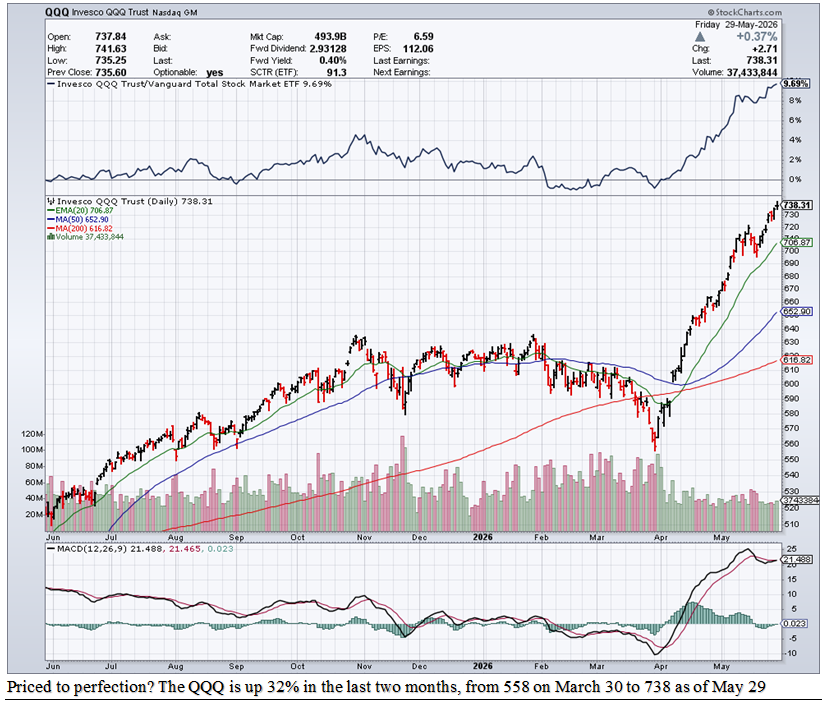
Task: Click the 706.87 EMA tag on the price axis
Action: 797,242
